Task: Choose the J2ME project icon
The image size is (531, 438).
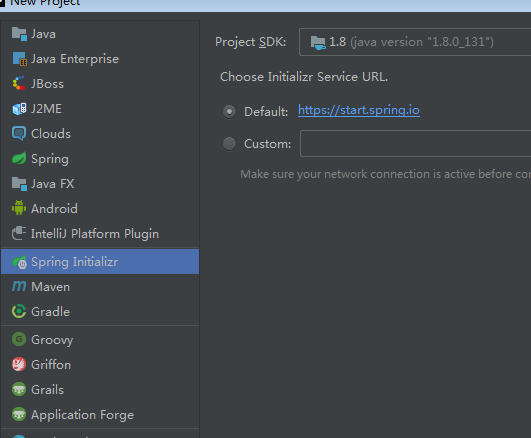Action: pyautogui.click(x=19, y=108)
